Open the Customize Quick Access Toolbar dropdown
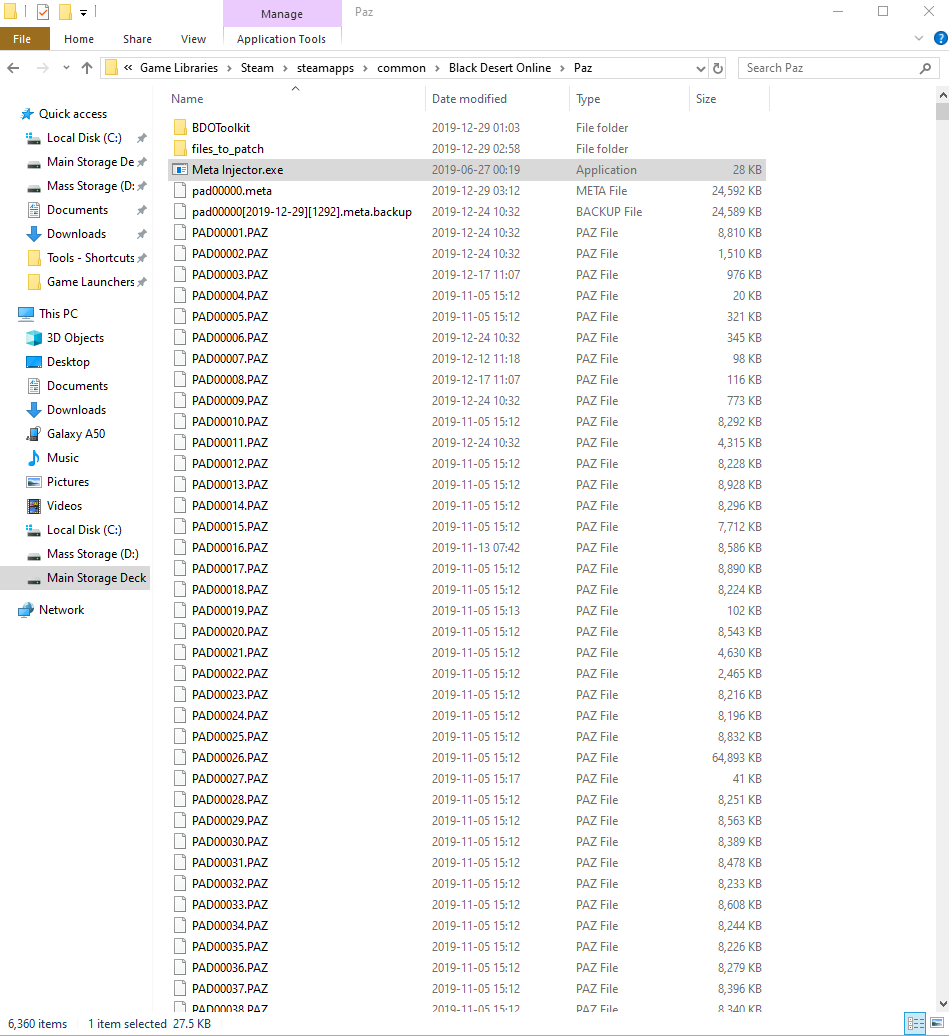This screenshot has width=949, height=1036. coord(83,13)
